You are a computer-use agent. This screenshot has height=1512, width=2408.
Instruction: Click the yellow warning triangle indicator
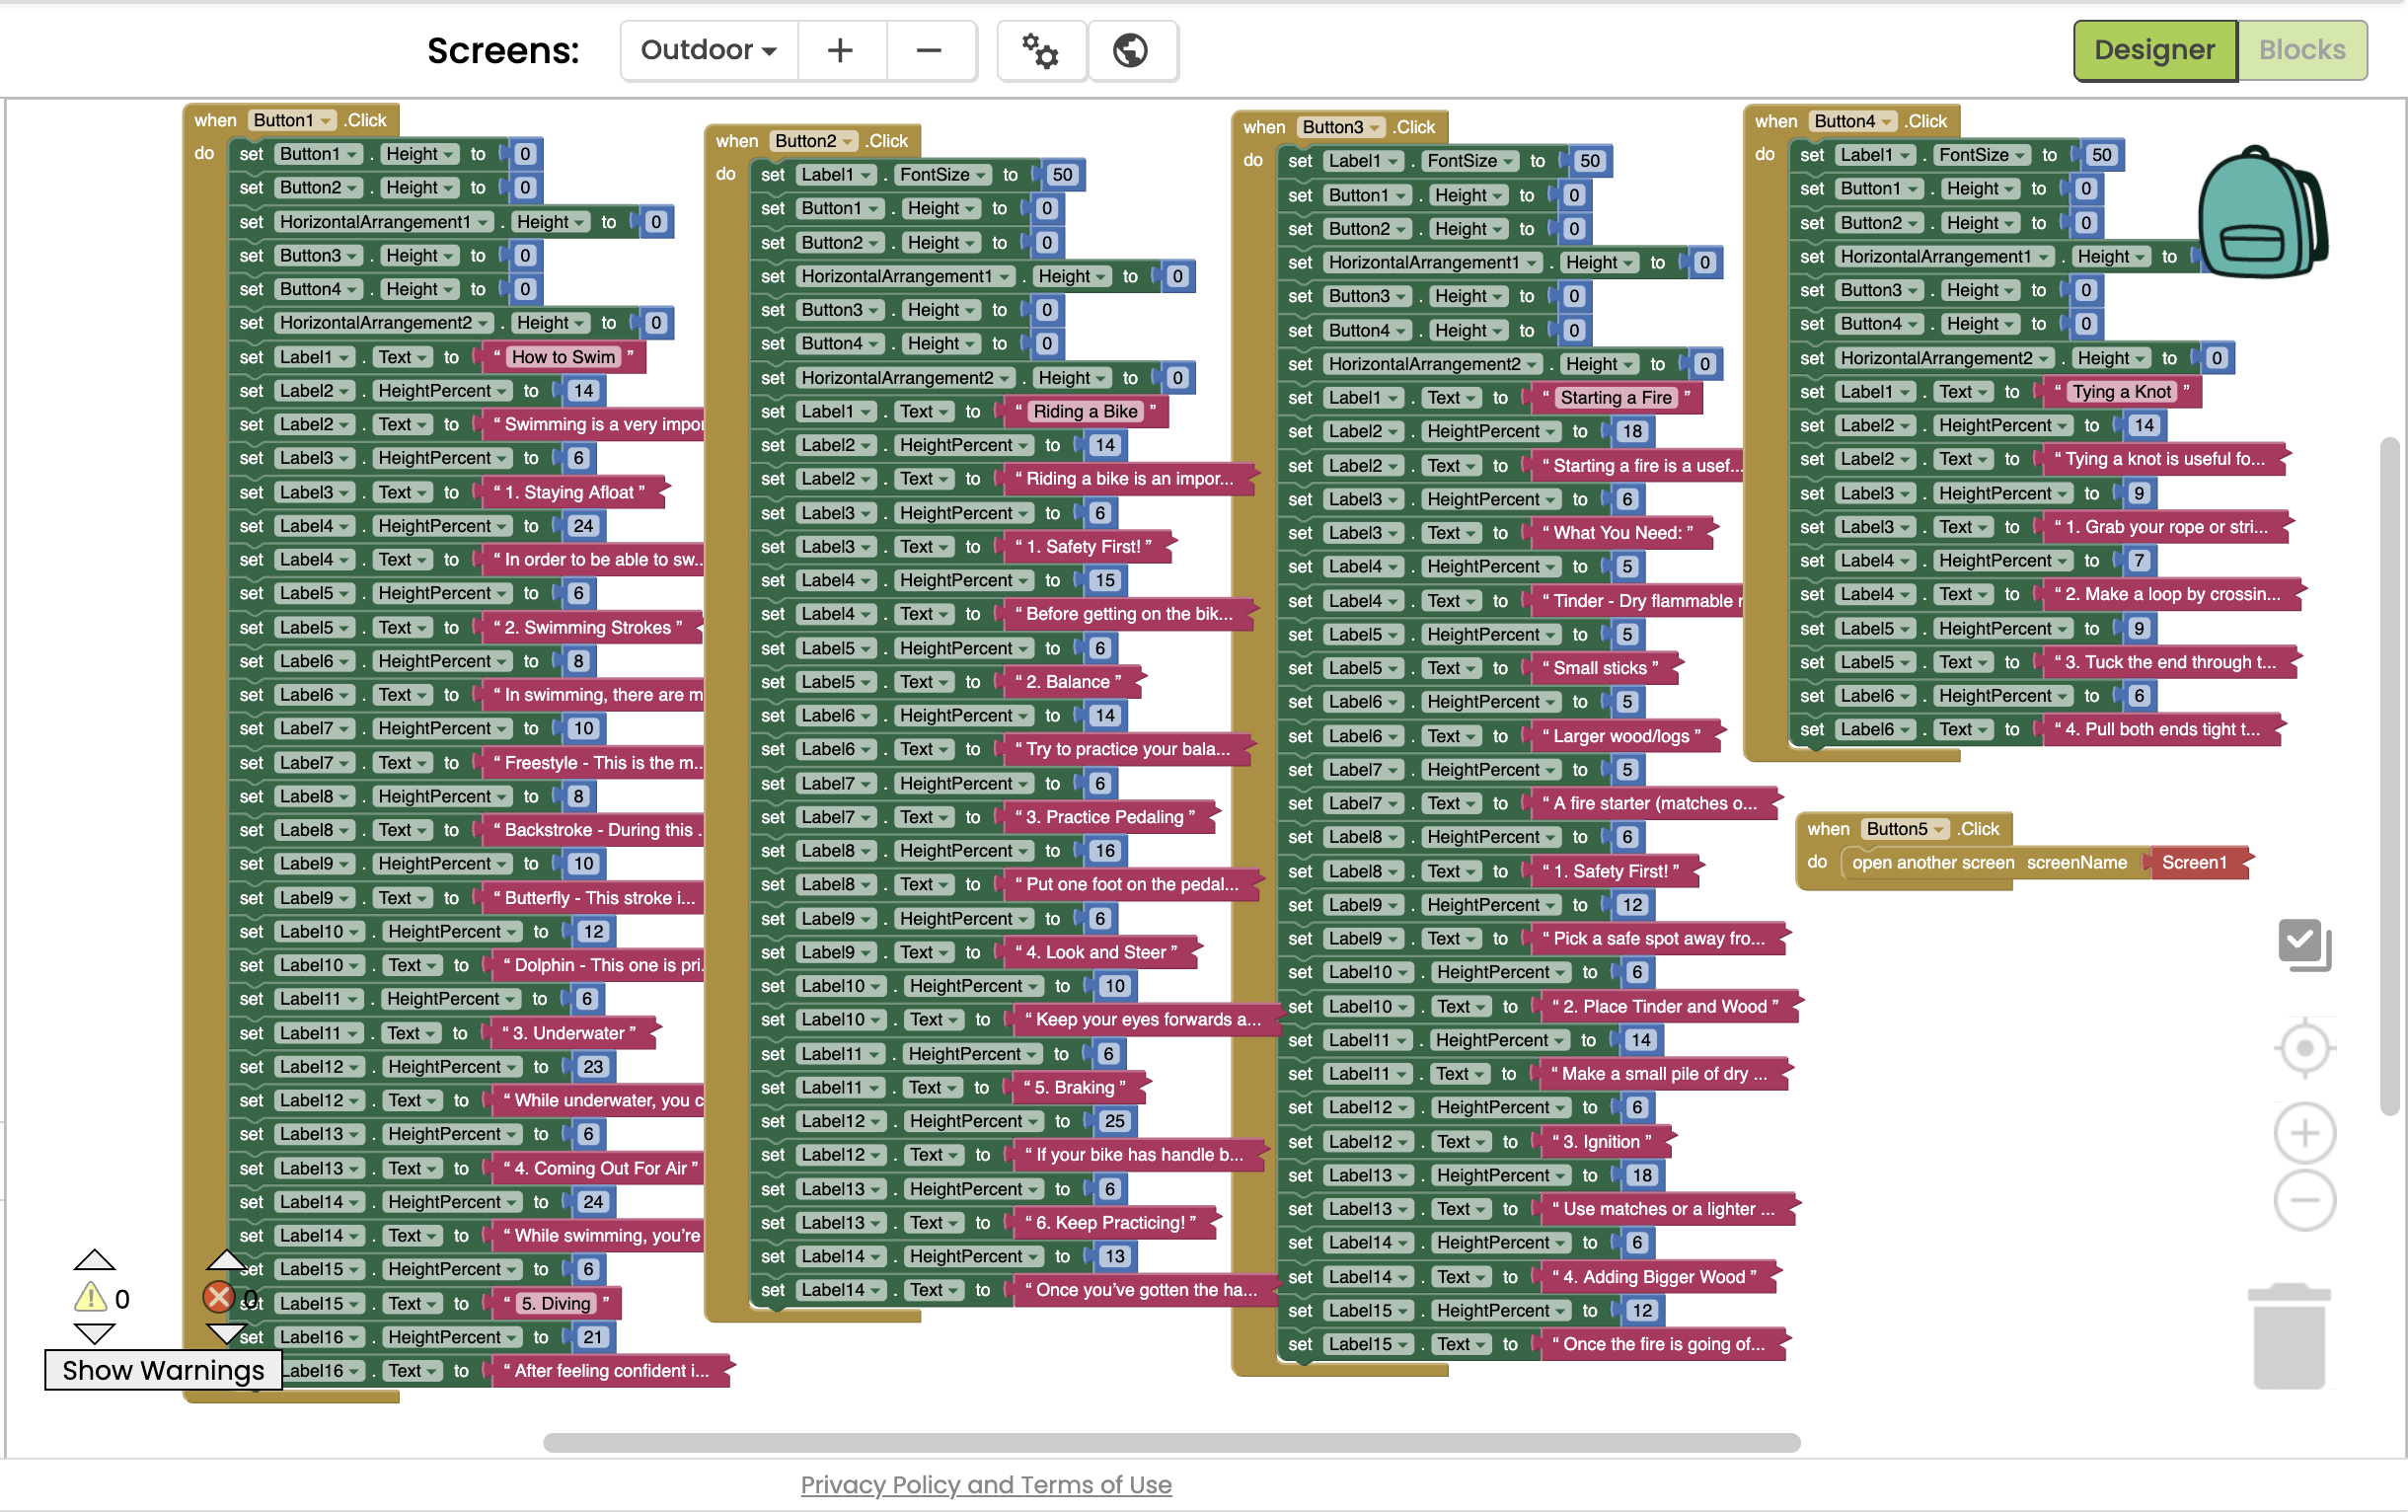click(91, 1298)
